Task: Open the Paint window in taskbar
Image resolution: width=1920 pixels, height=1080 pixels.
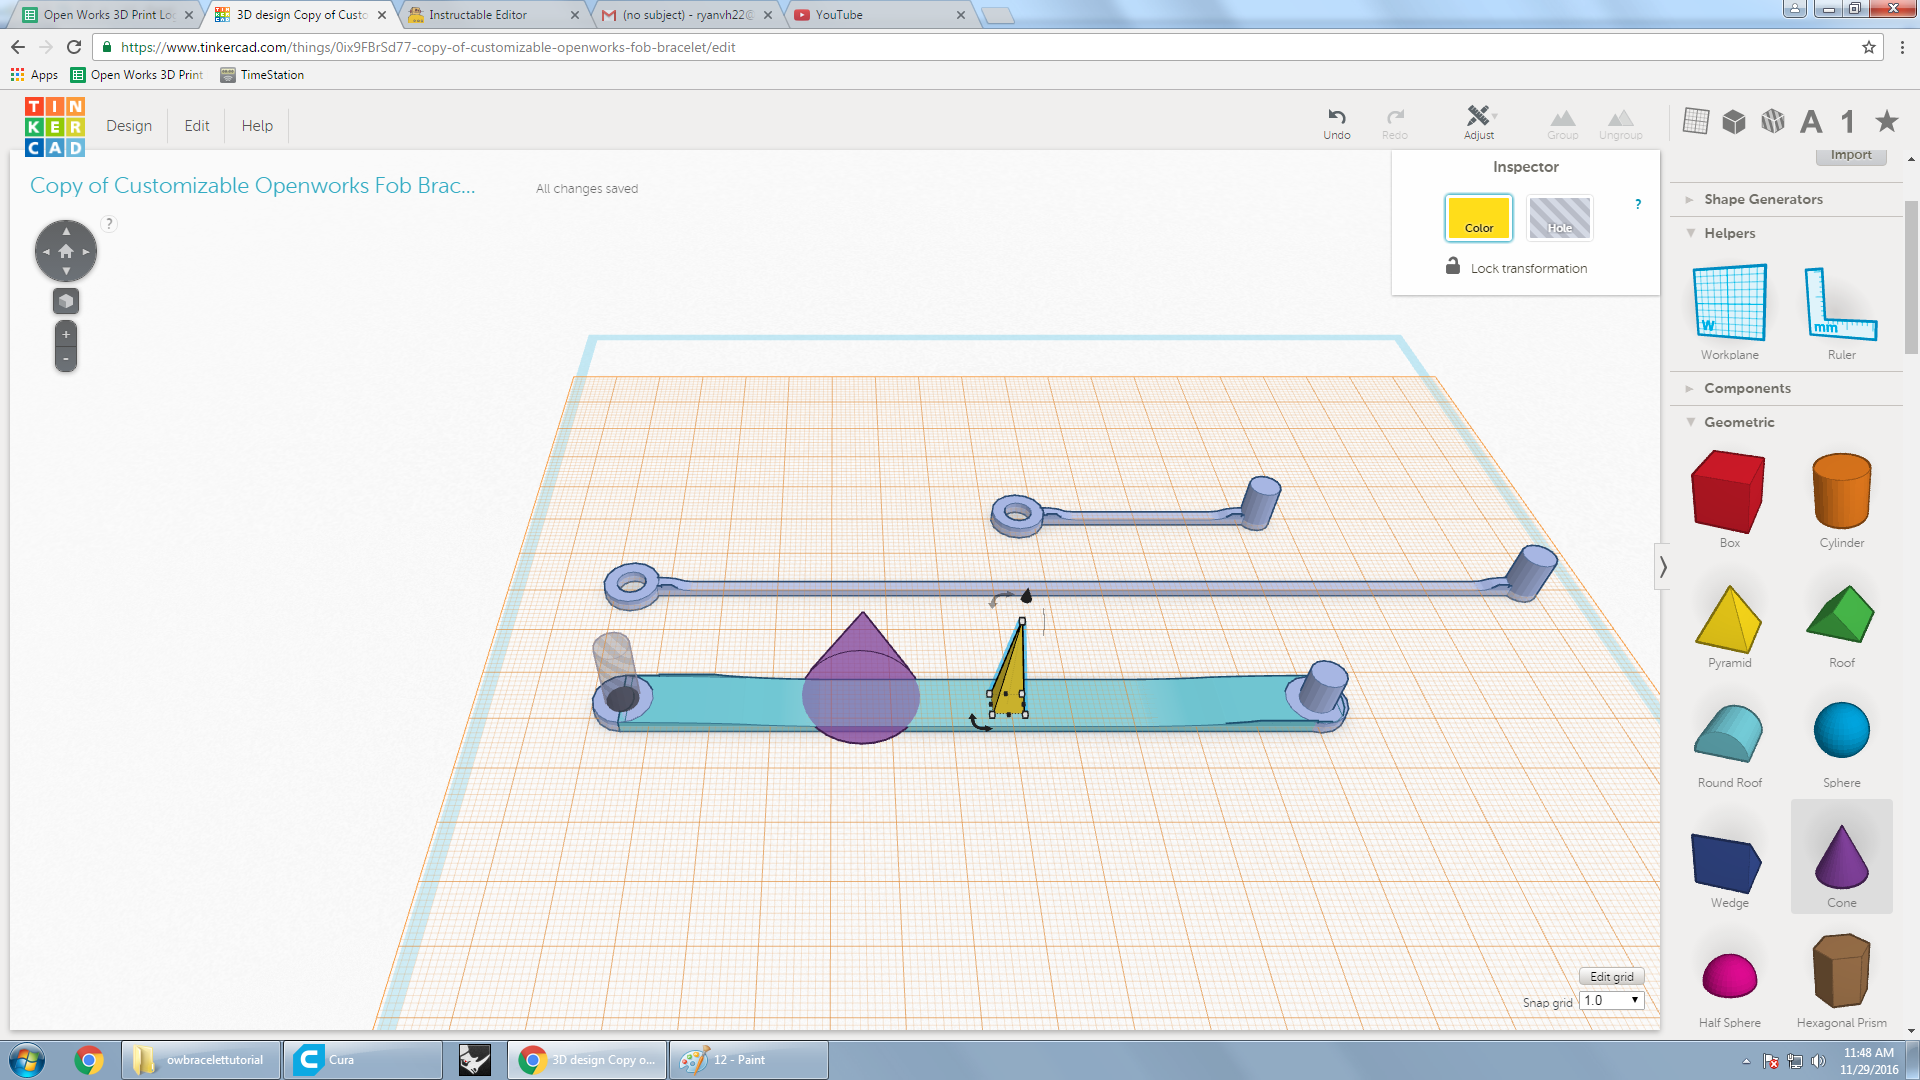Action: point(748,1060)
